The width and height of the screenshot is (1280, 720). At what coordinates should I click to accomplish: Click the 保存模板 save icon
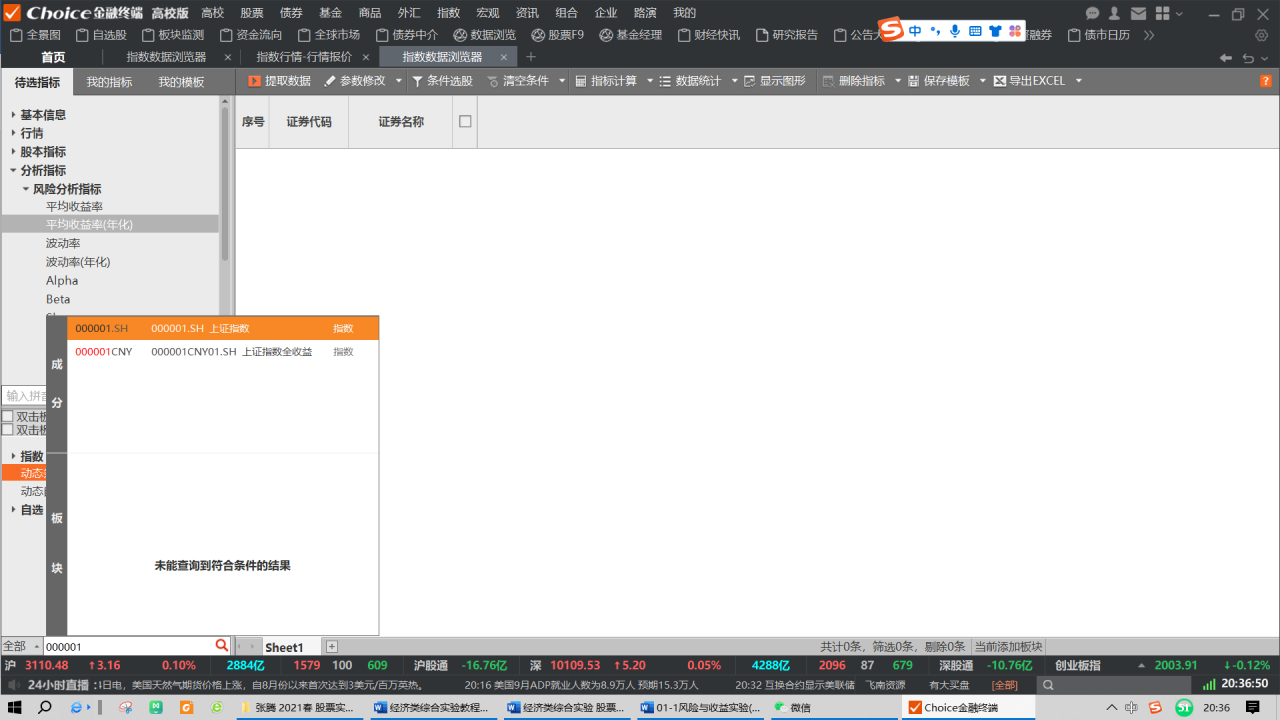[x=914, y=81]
